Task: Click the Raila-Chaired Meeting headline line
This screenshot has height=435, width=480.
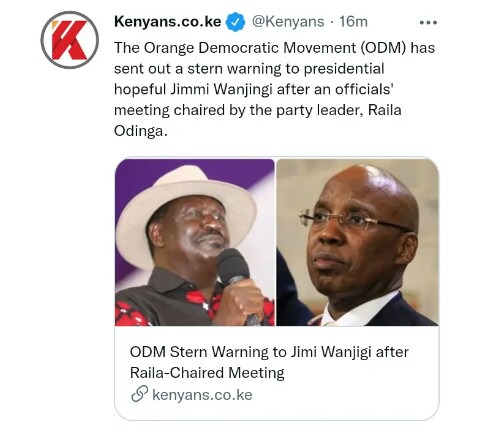Action: (x=207, y=373)
